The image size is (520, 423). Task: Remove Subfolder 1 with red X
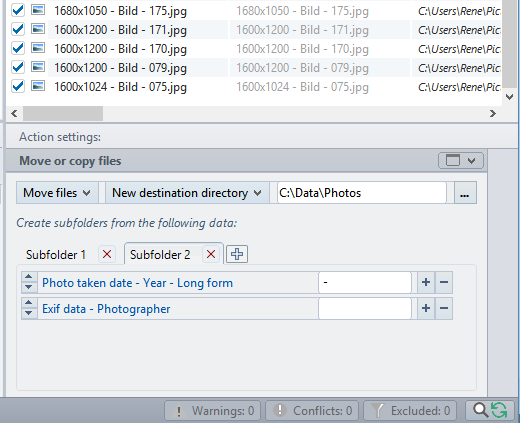coord(107,255)
